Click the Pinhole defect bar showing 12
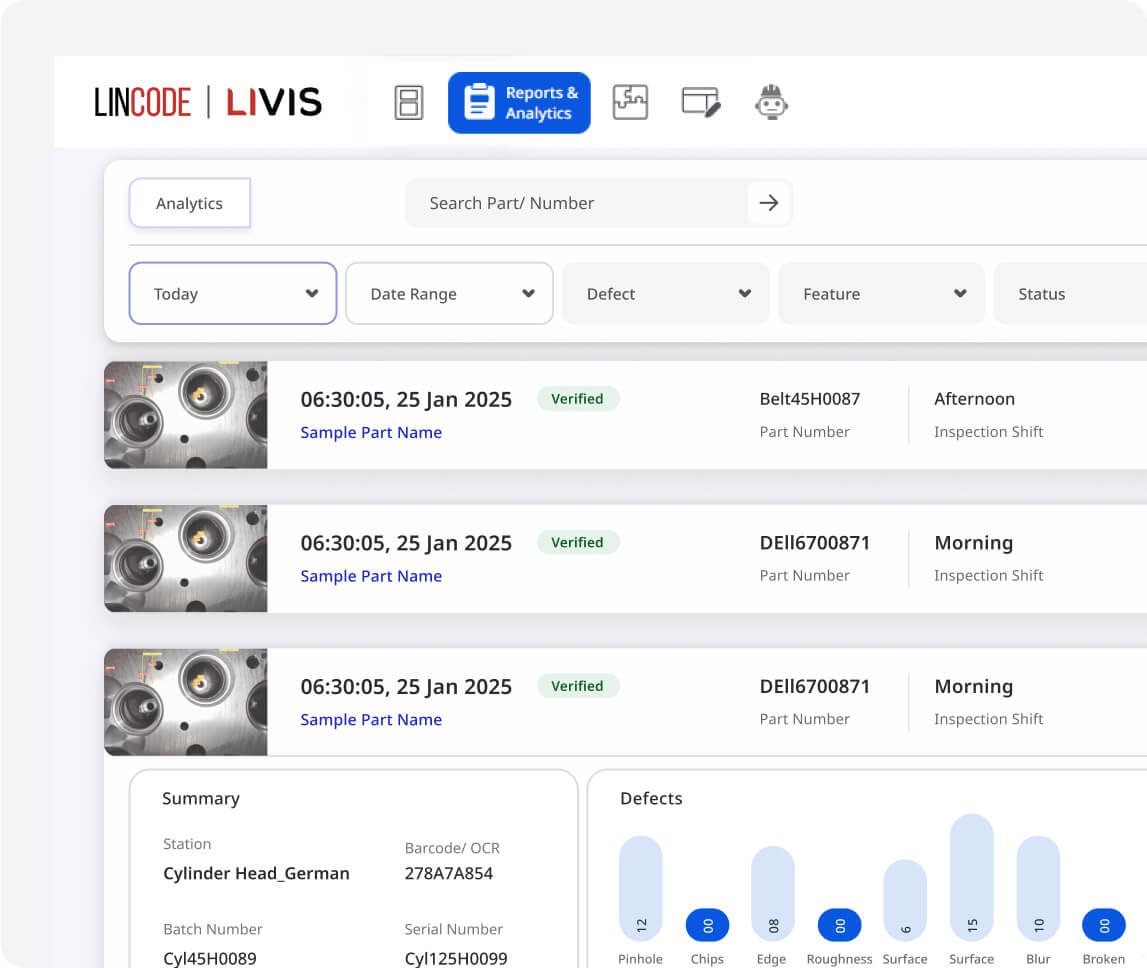The height and width of the screenshot is (968, 1147). [x=641, y=888]
